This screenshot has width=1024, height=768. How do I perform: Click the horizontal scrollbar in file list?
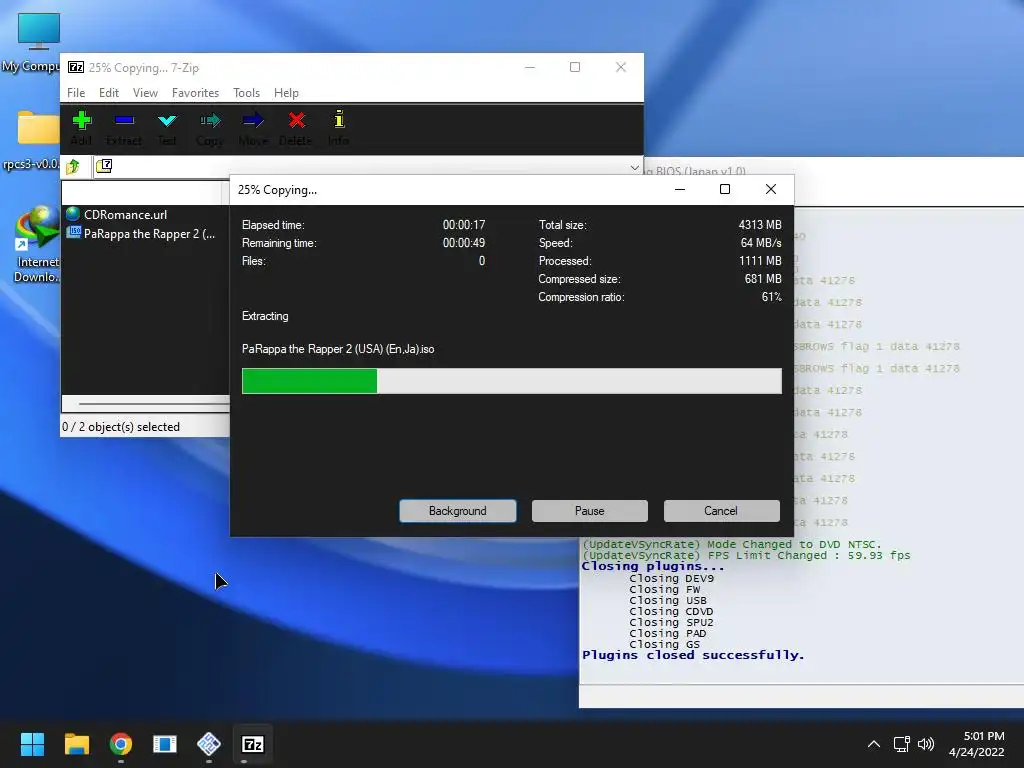point(154,404)
